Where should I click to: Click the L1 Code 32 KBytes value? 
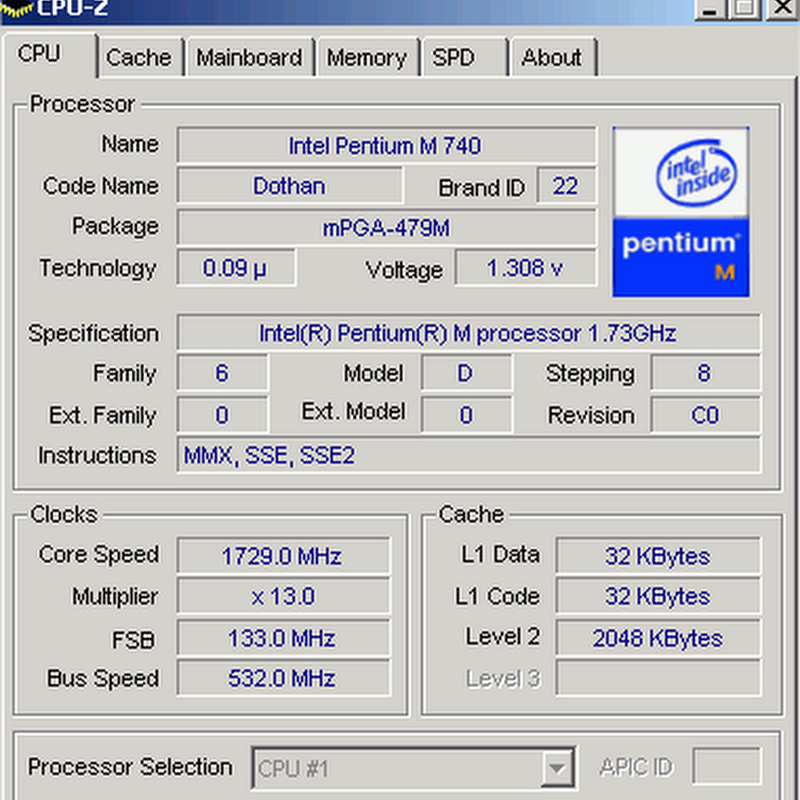(658, 596)
